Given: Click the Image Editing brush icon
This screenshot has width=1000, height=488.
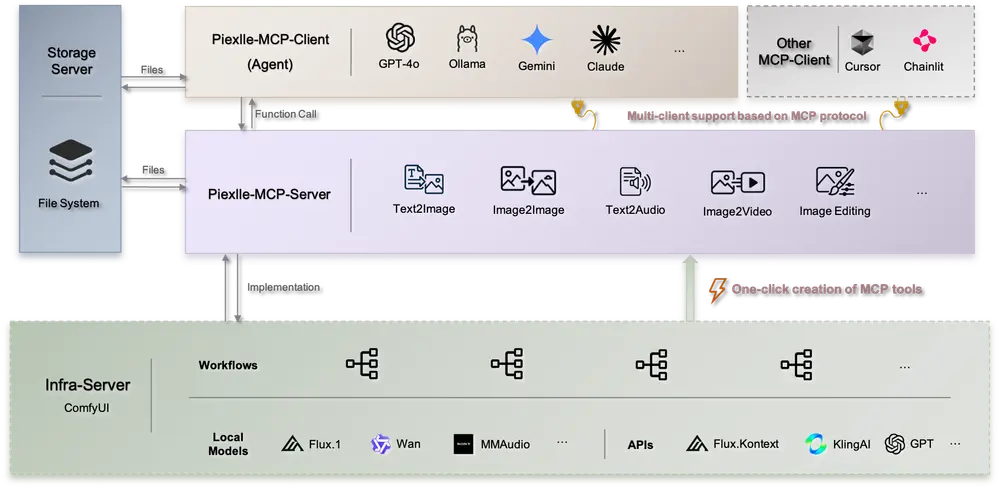Looking at the screenshot, I should [834, 181].
